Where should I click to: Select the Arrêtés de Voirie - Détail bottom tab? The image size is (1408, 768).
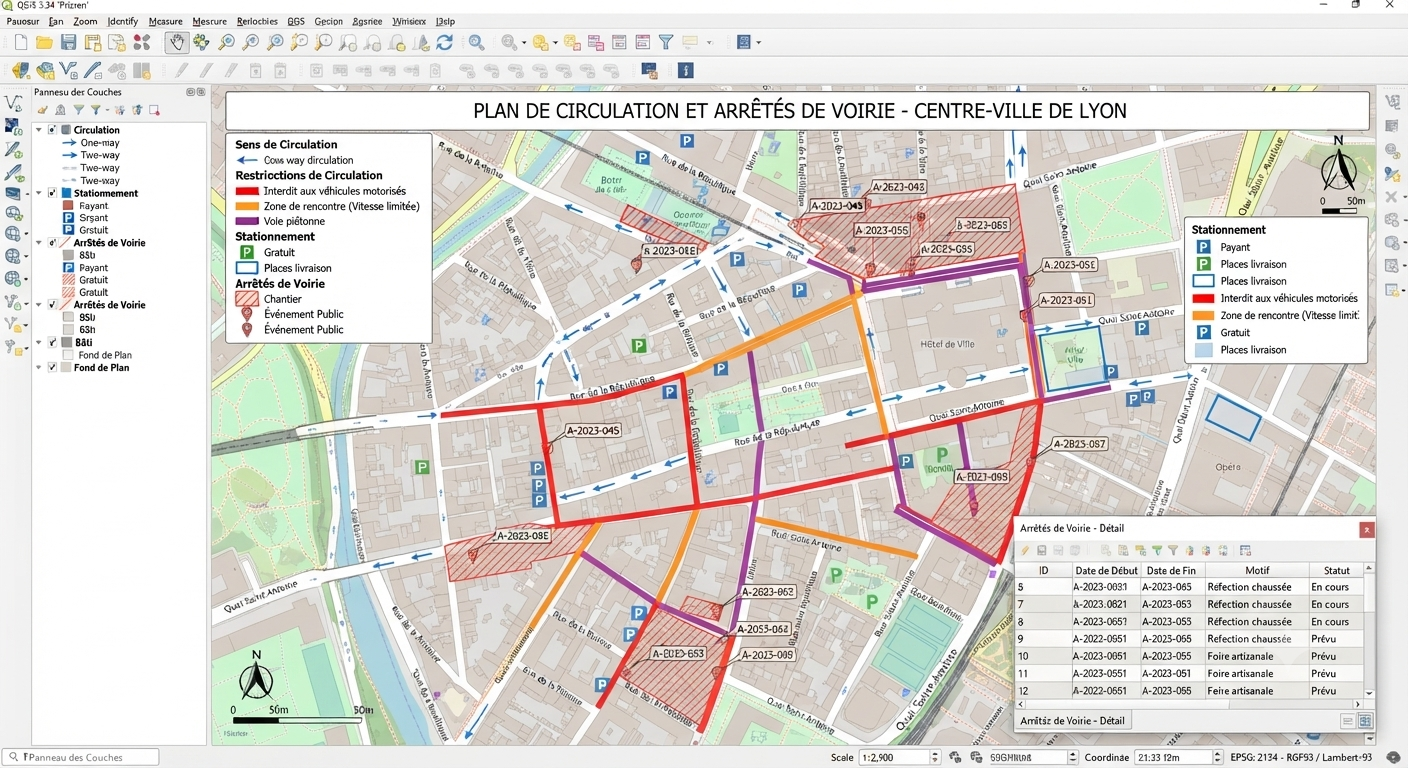[x=1072, y=721]
